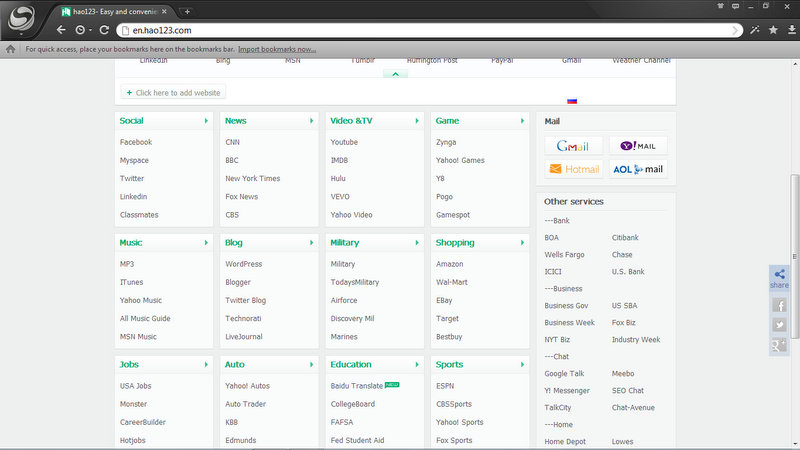Image resolution: width=800 pixels, height=450 pixels.
Task: Open the AOL mail logo
Action: pos(638,169)
